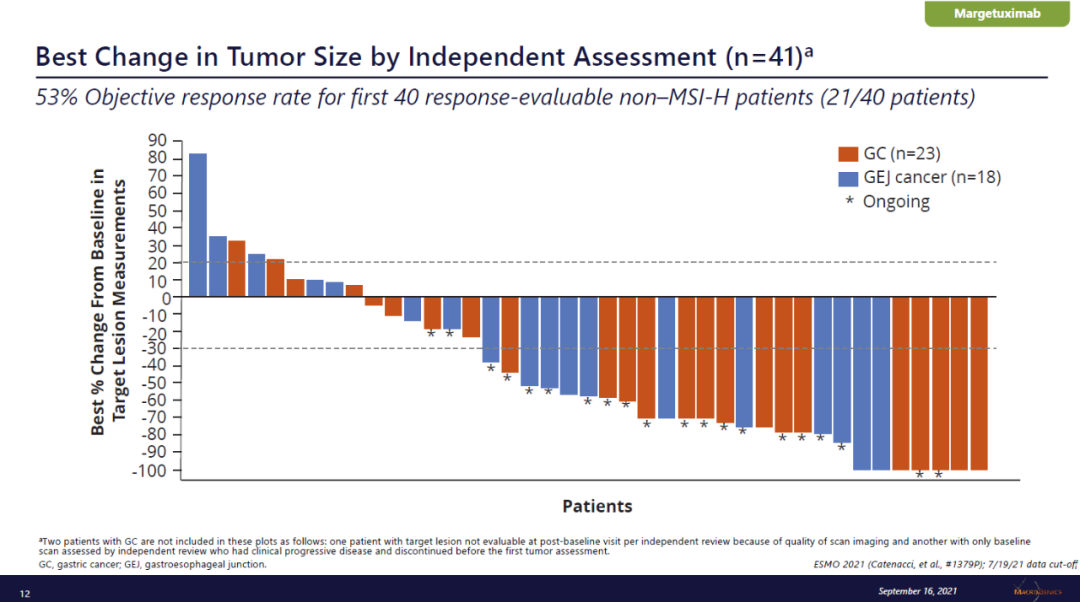Click the 'ESMO 2021 (Catenacci, et al.' citation
This screenshot has width=1080, height=602.
point(945,564)
